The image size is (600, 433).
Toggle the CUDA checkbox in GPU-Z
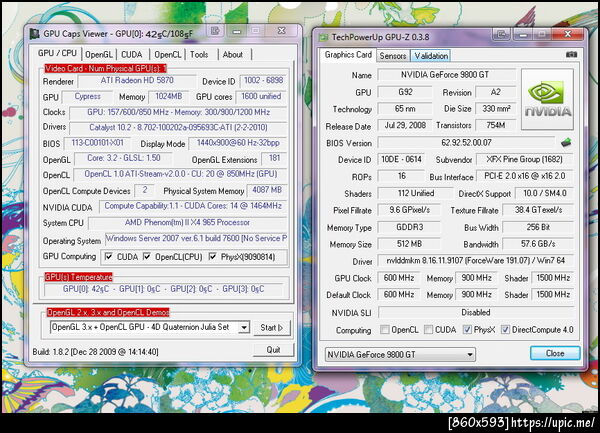[x=429, y=329]
